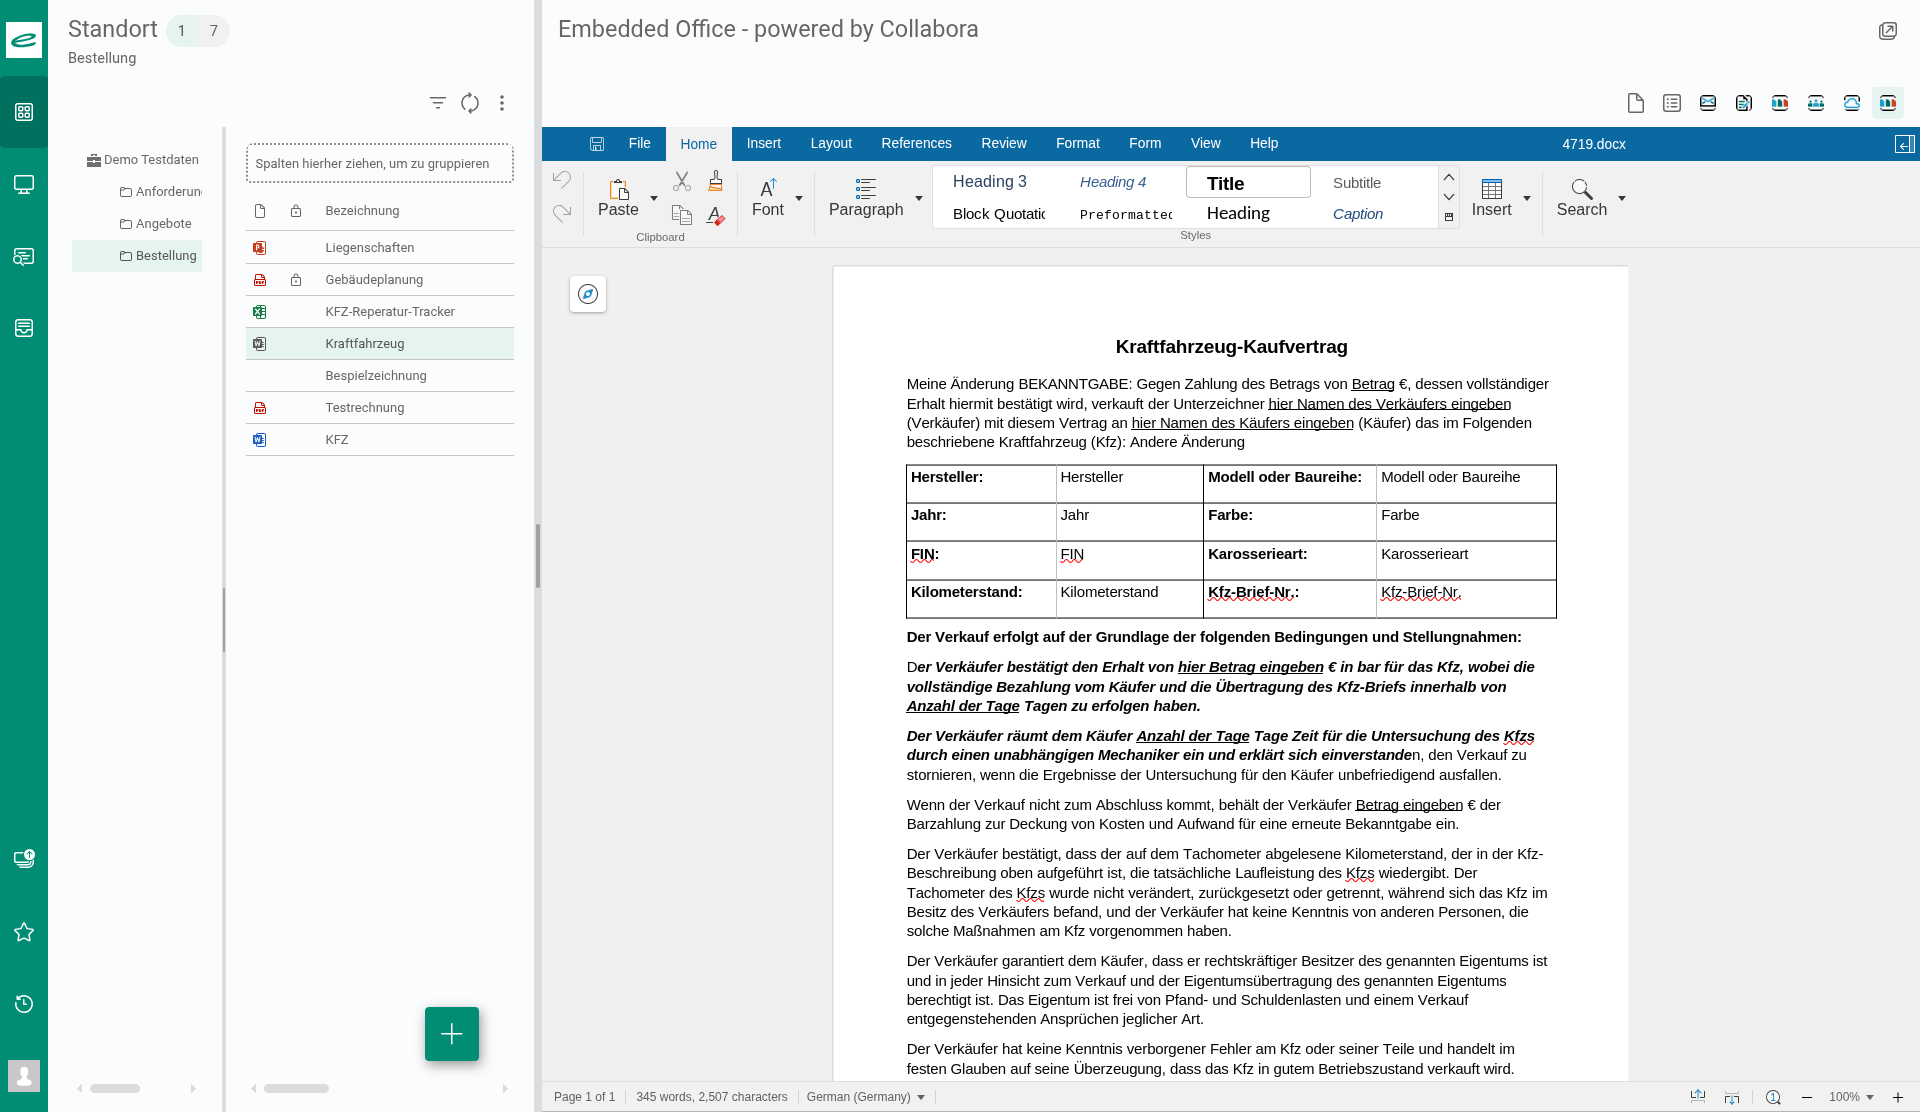Open the favorites star in the sidebar
The width and height of the screenshot is (1920, 1112).
point(24,932)
